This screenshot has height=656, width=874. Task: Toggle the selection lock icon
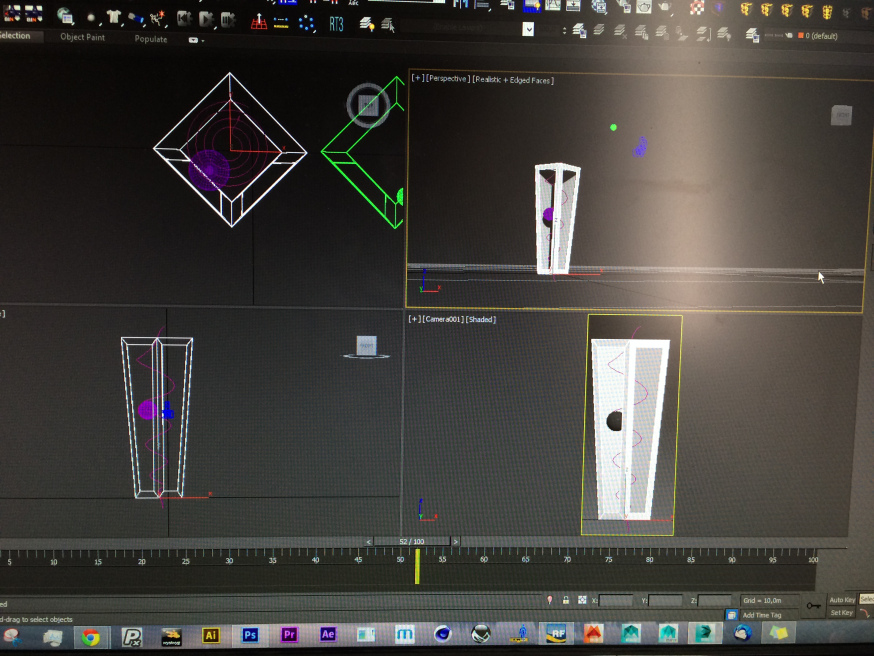coord(567,600)
